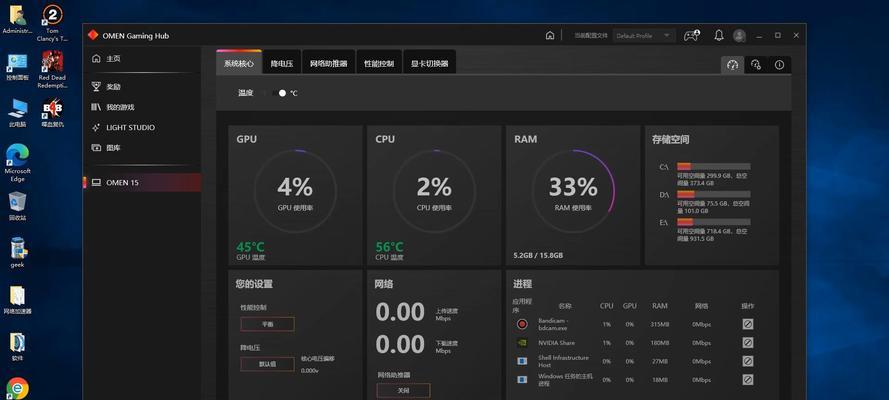Switch to the 性能控制 tab
This screenshot has width=889, height=400.
[x=379, y=63]
